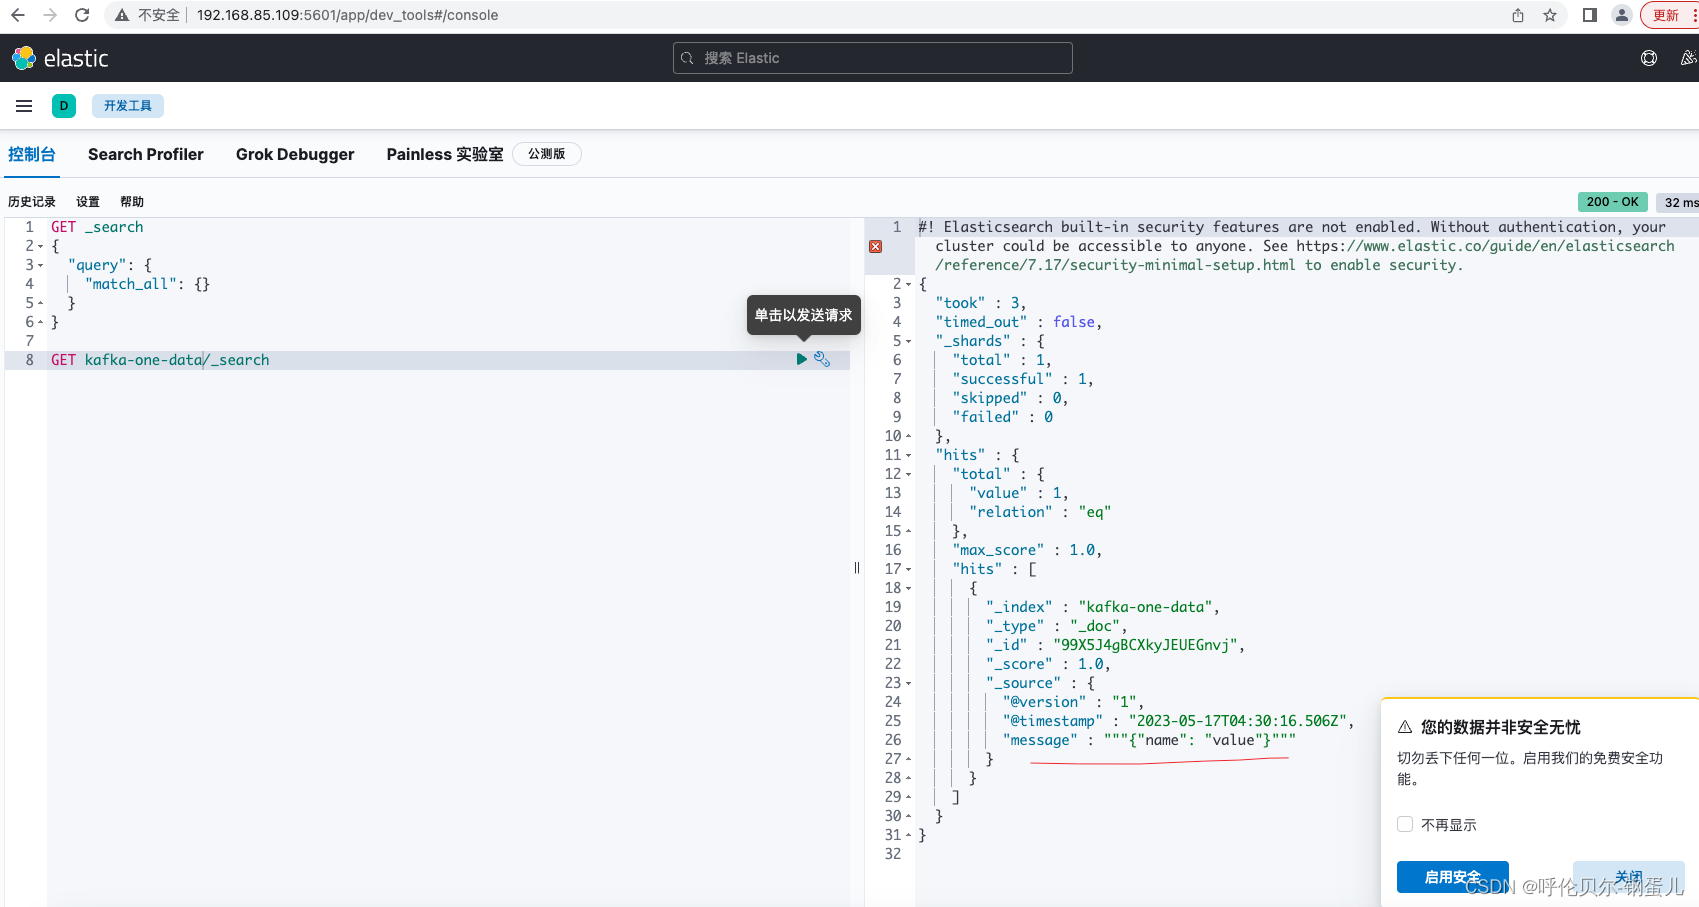The height and width of the screenshot is (907, 1699).
Task: Bookmark this page with the star
Action: [1550, 15]
